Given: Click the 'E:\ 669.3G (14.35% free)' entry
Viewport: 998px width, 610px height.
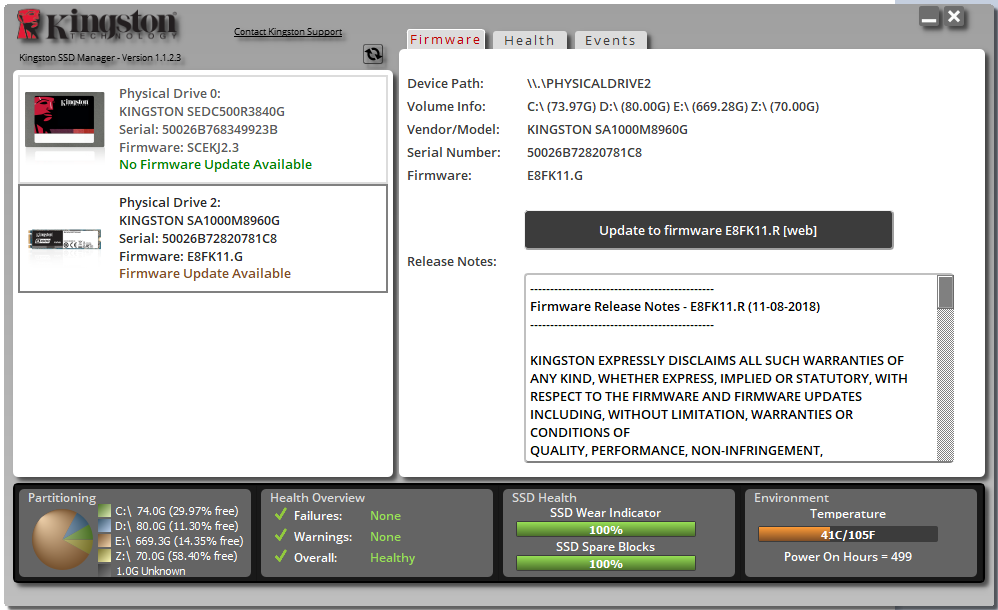Looking at the screenshot, I should pos(179,541).
